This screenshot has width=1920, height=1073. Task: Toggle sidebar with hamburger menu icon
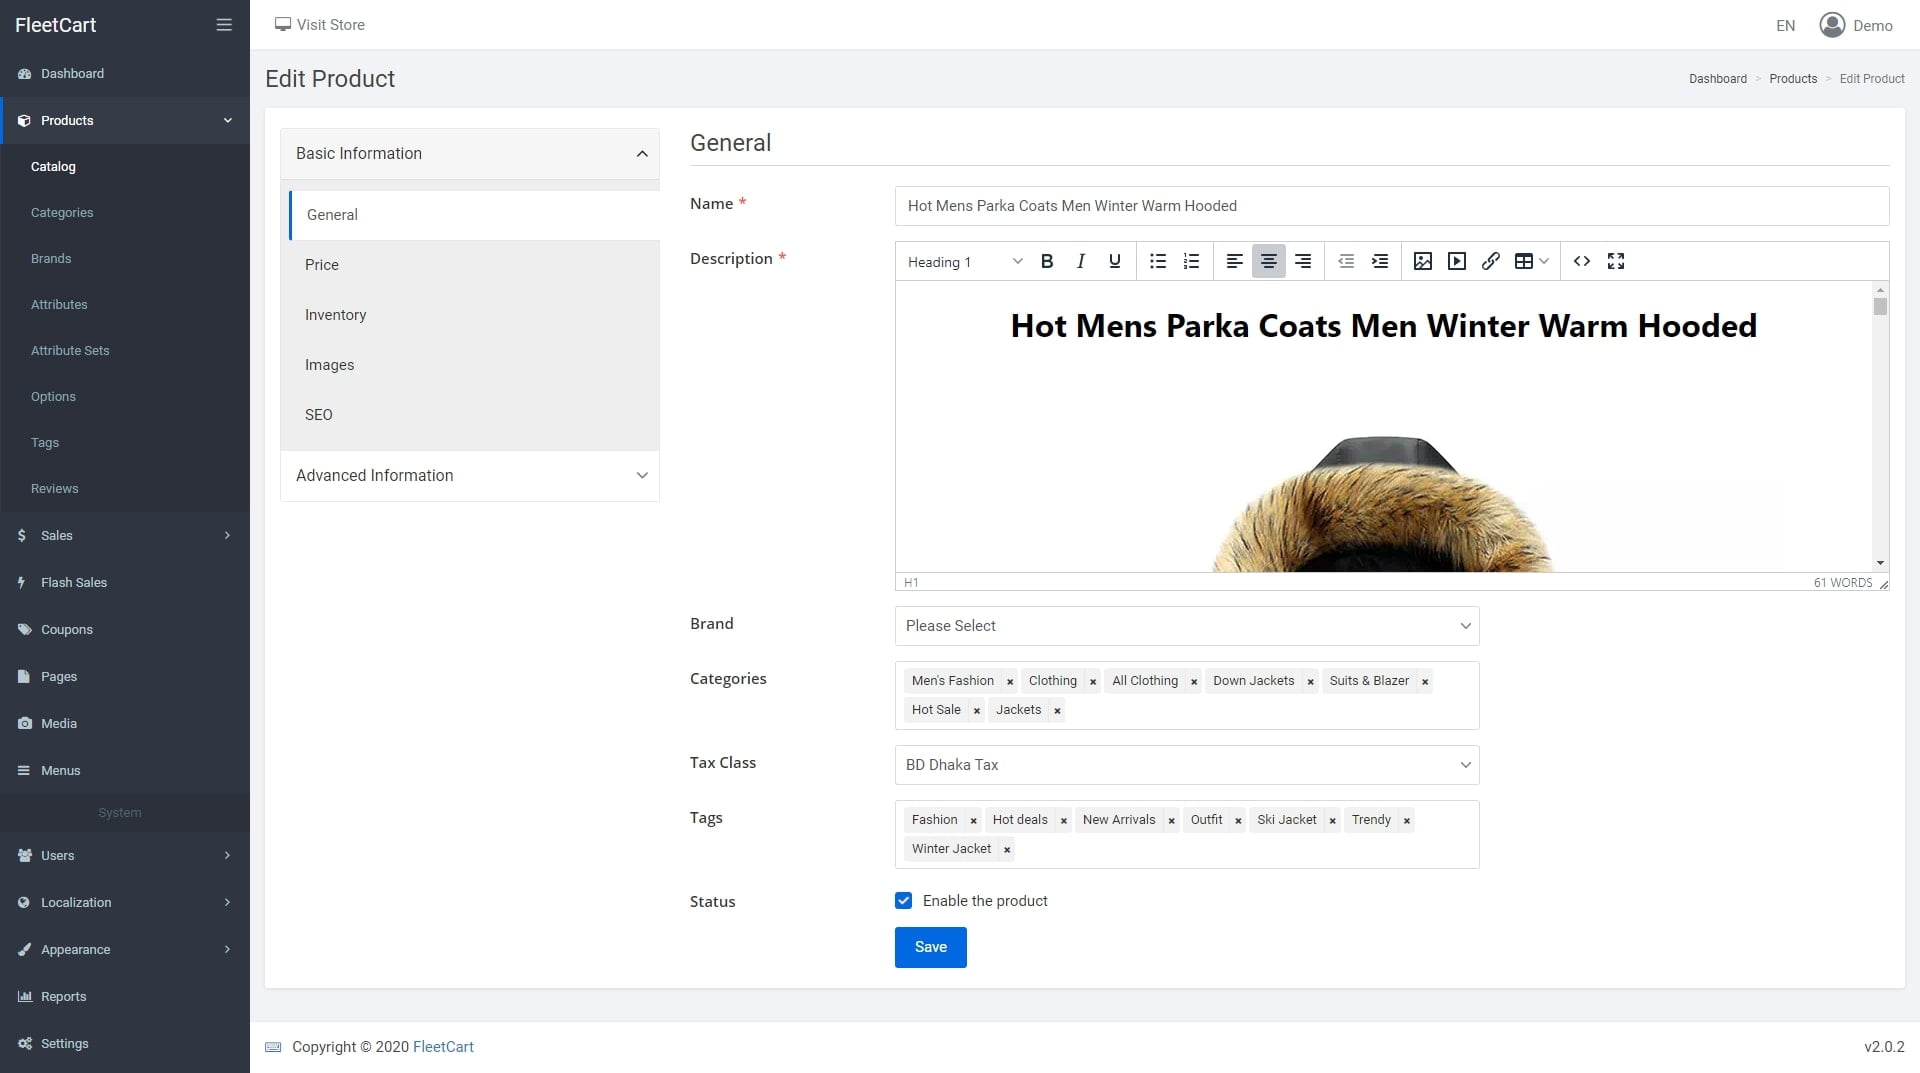tap(224, 25)
